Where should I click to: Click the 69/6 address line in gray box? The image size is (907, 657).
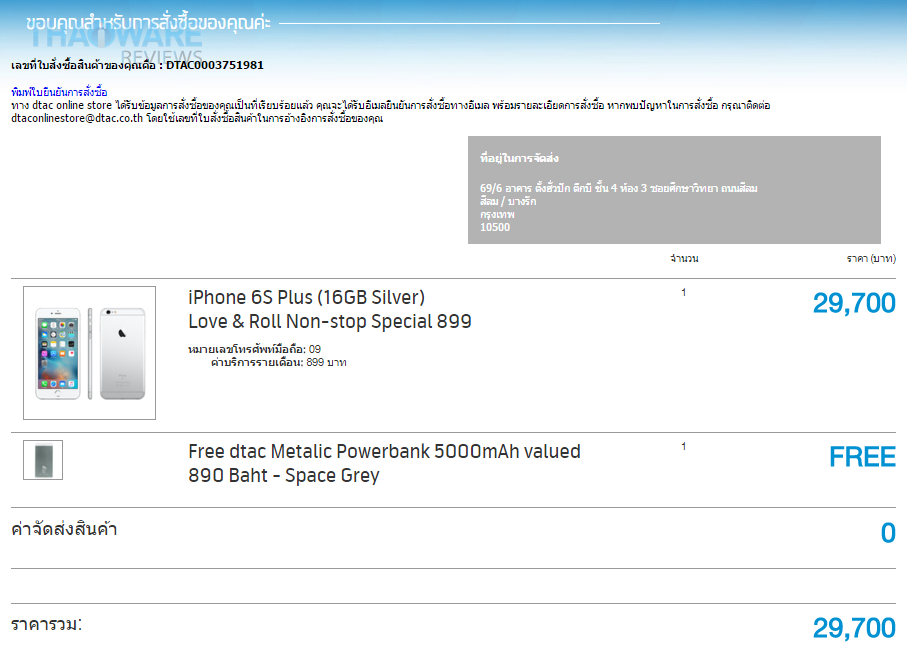[618, 188]
